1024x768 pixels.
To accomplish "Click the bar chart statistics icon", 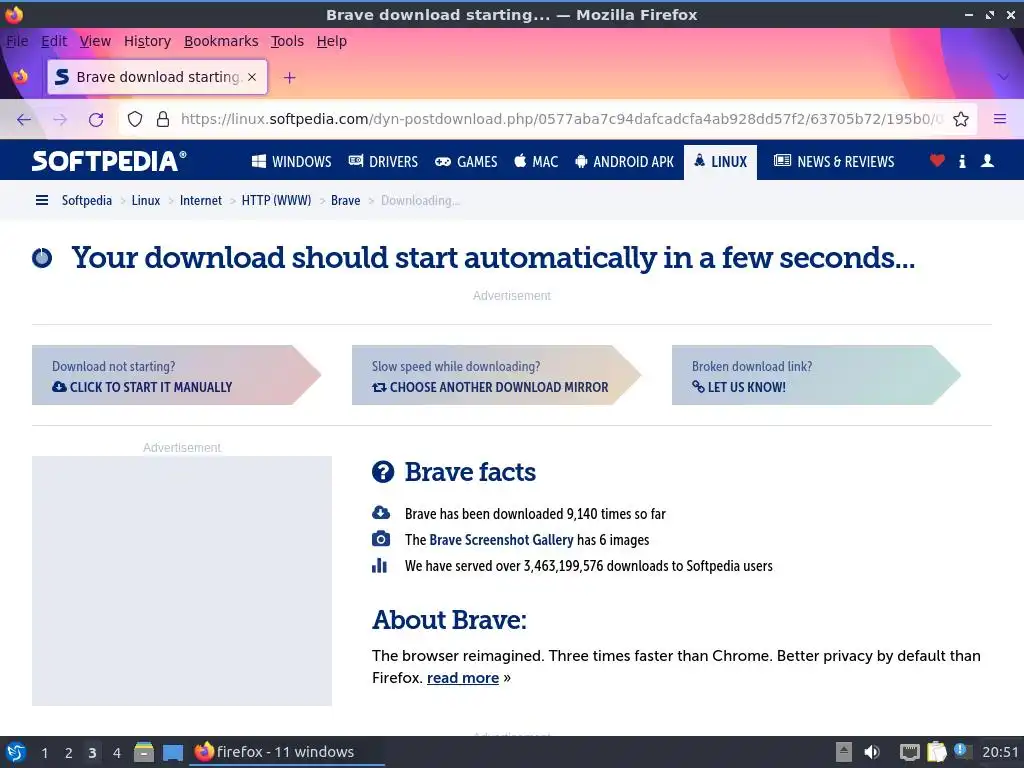I will (x=379, y=565).
